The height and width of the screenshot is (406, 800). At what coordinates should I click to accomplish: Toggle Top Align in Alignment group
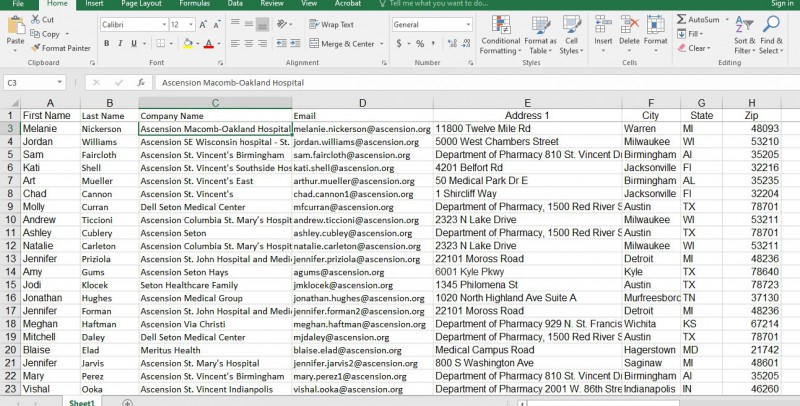click(235, 24)
